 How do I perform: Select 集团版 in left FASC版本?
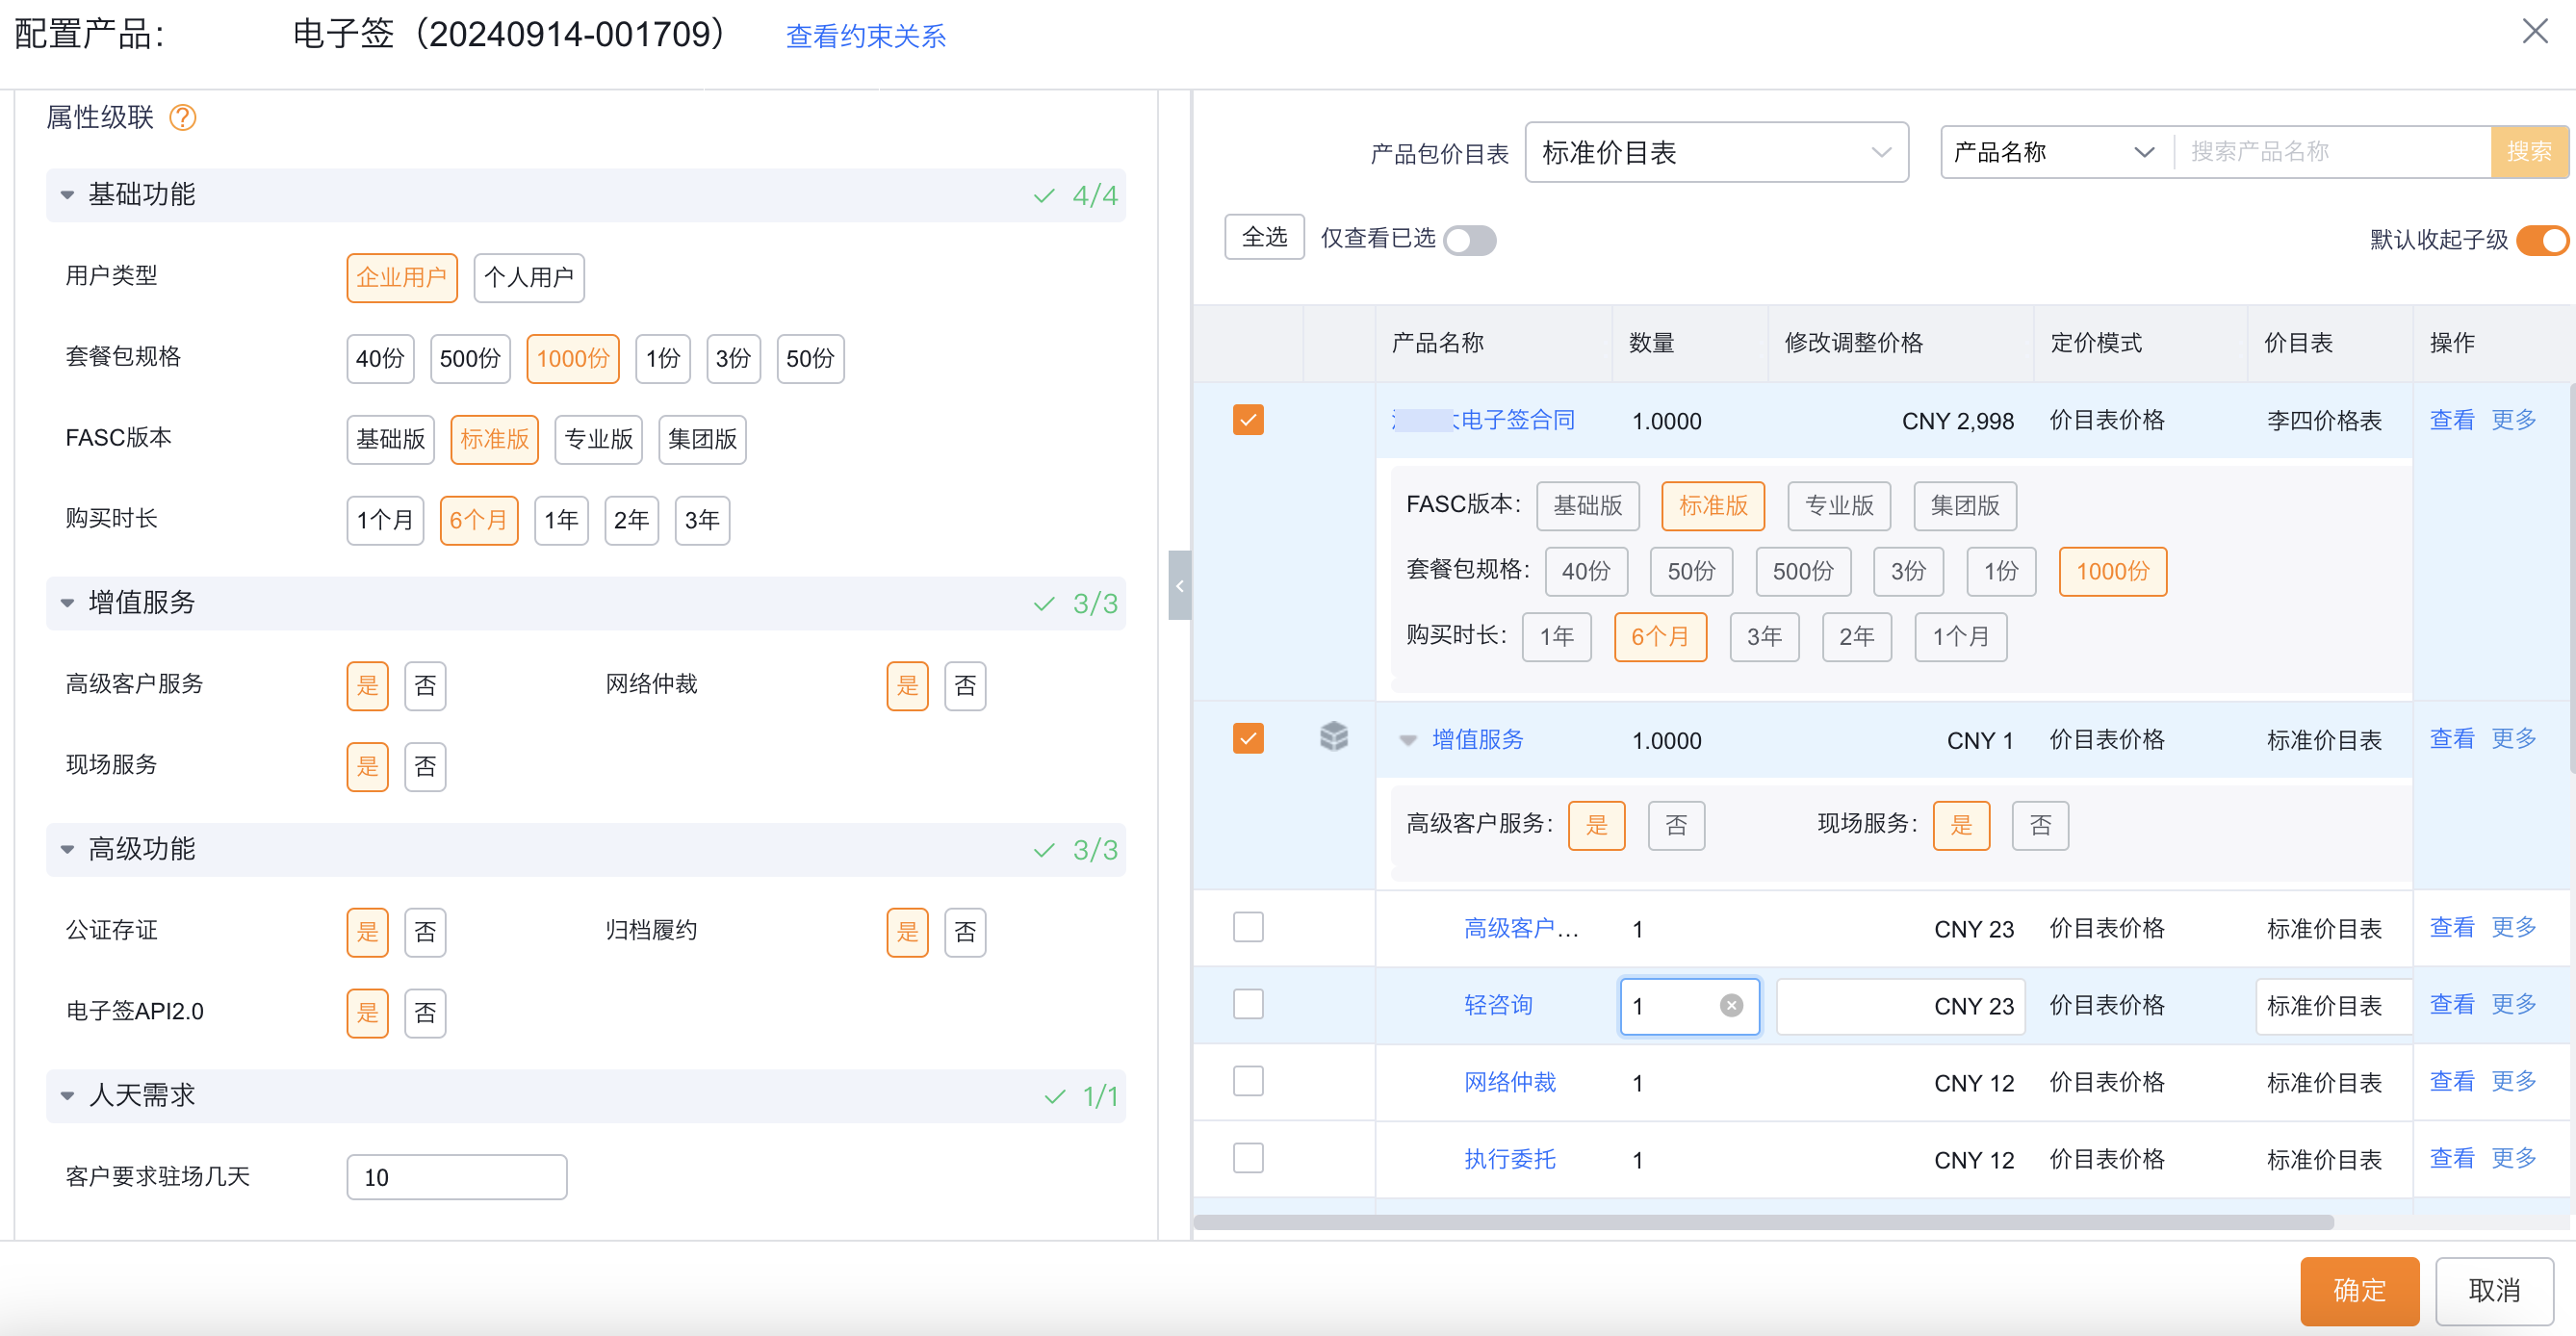pyautogui.click(x=702, y=439)
